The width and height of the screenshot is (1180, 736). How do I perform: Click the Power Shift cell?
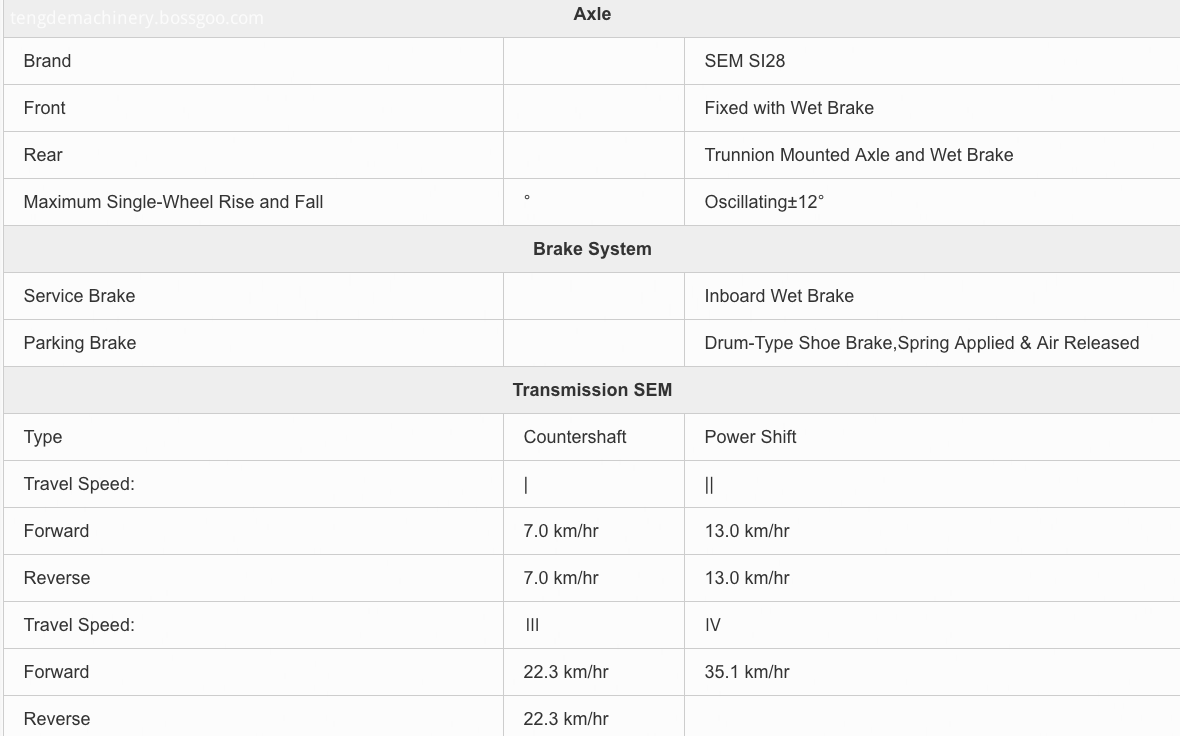[750, 437]
